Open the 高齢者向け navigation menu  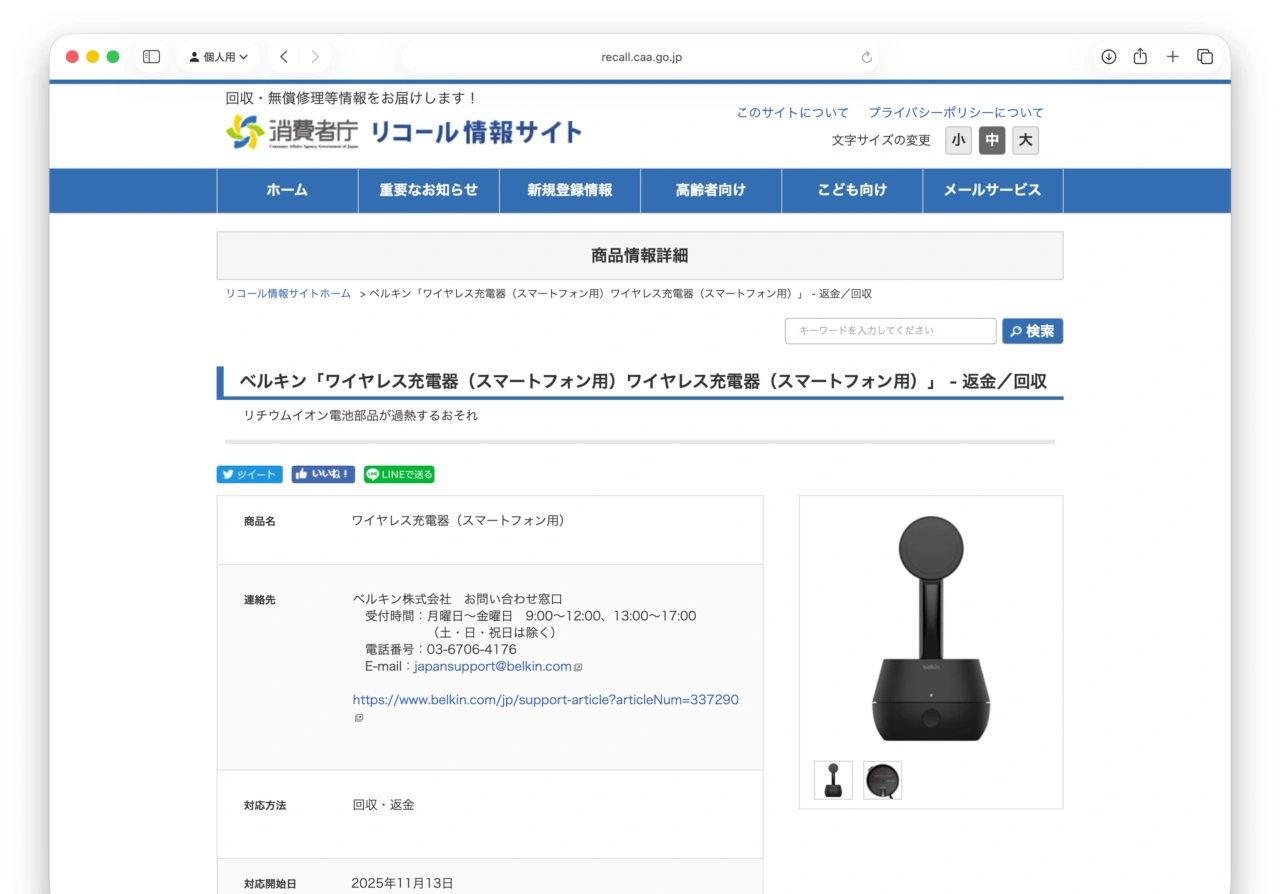710,190
